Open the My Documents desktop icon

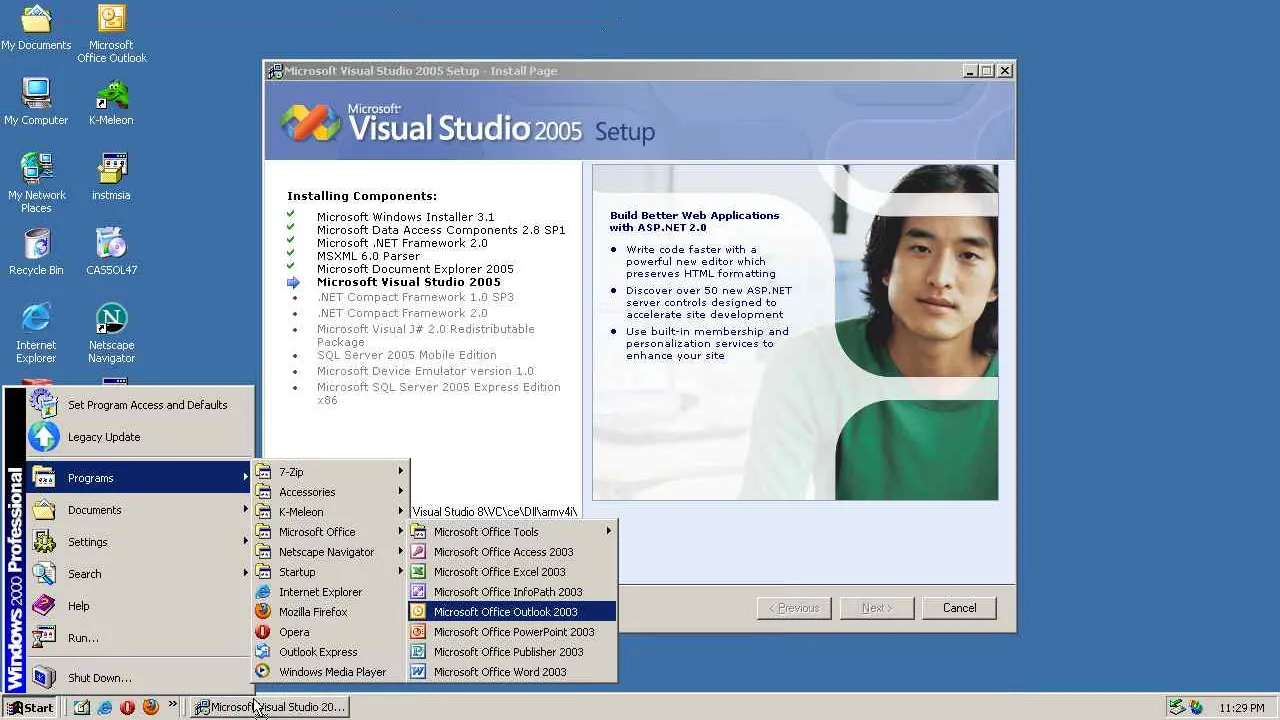(36, 27)
